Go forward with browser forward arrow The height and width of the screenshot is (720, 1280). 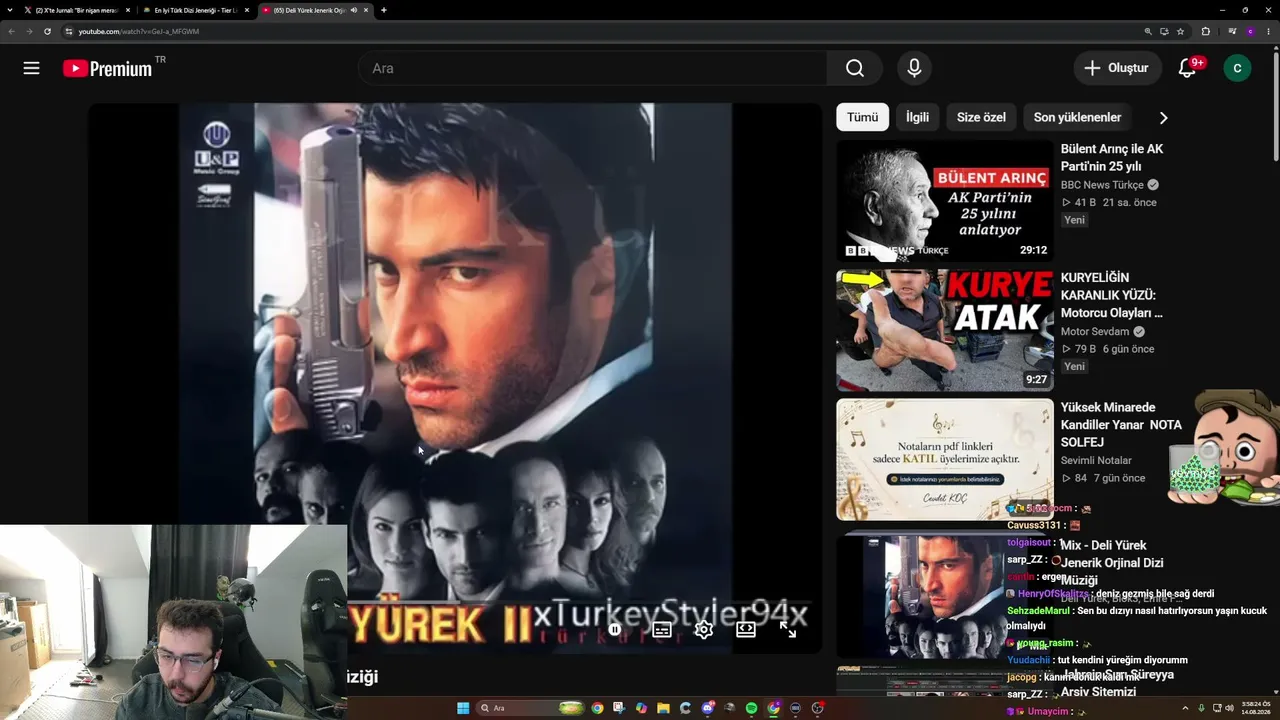pos(29,31)
